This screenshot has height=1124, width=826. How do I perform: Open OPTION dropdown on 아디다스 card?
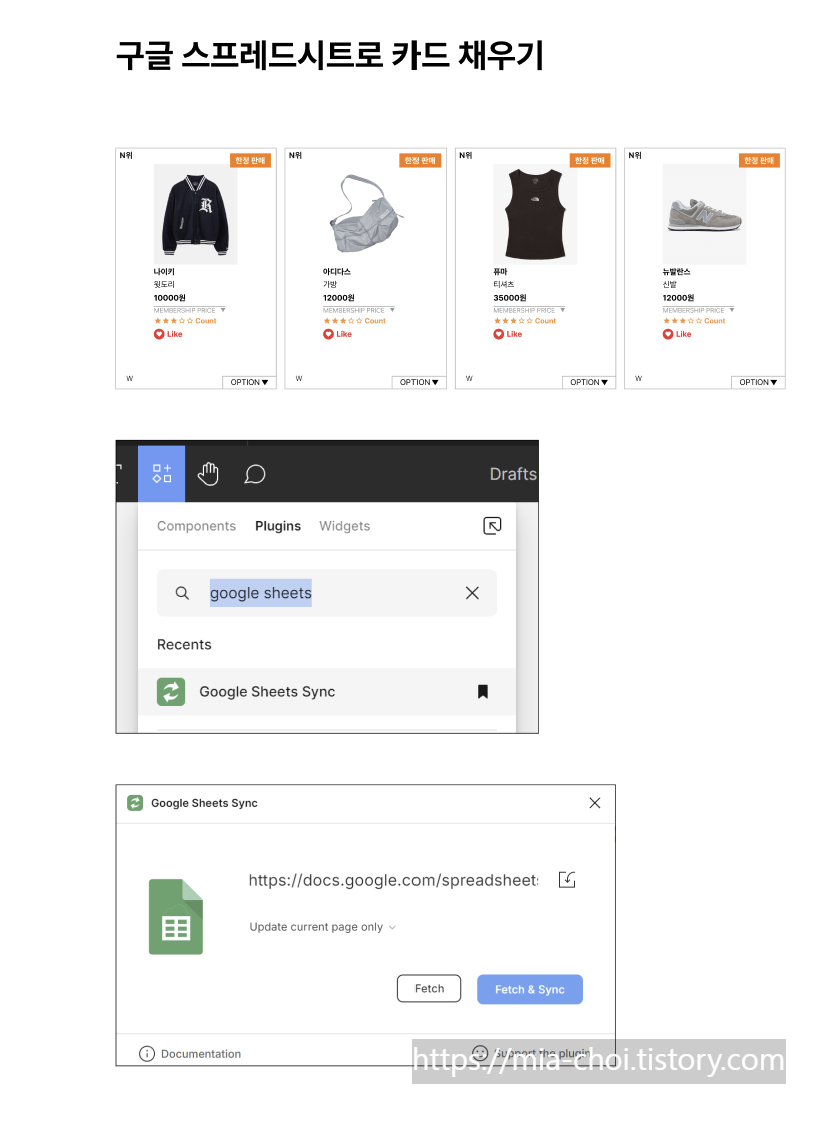(419, 382)
